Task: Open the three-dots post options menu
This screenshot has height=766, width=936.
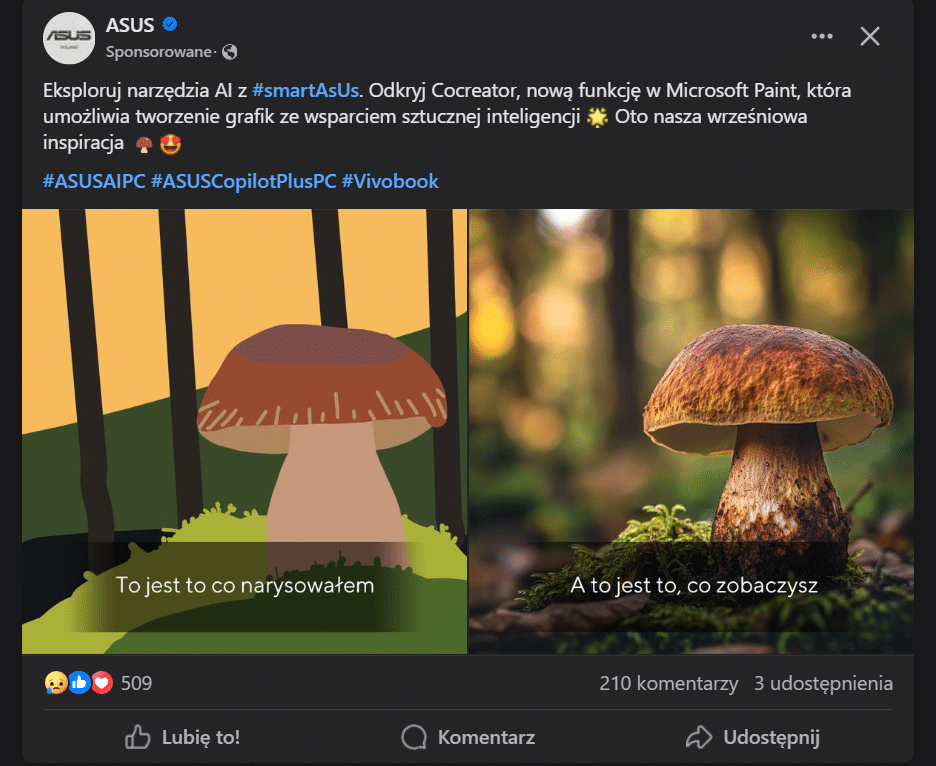Action: (822, 37)
